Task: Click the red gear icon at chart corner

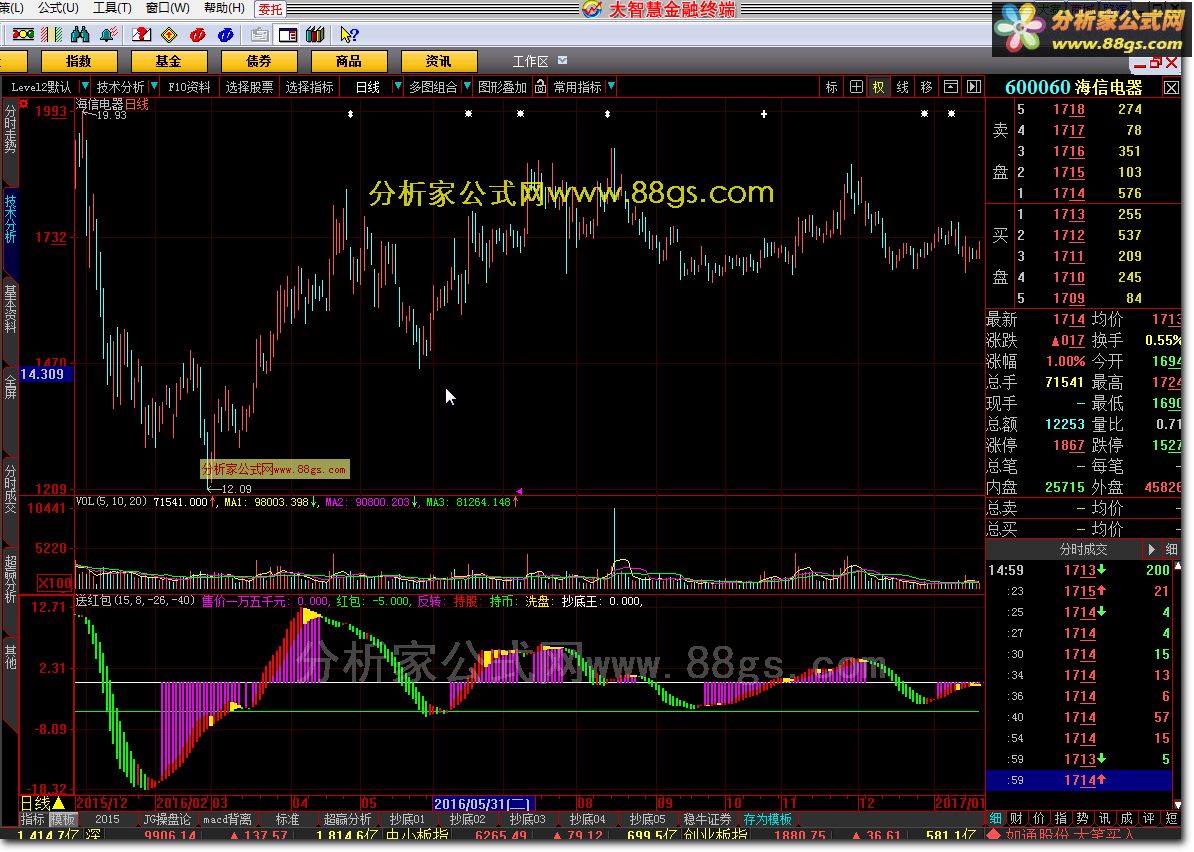Action: (x=24, y=103)
